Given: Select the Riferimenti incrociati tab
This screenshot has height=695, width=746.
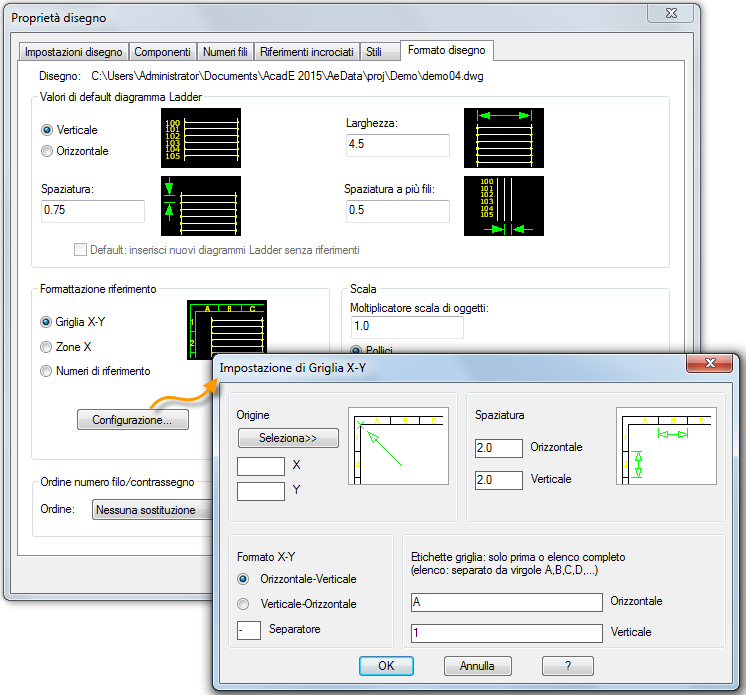Looking at the screenshot, I should 306,52.
